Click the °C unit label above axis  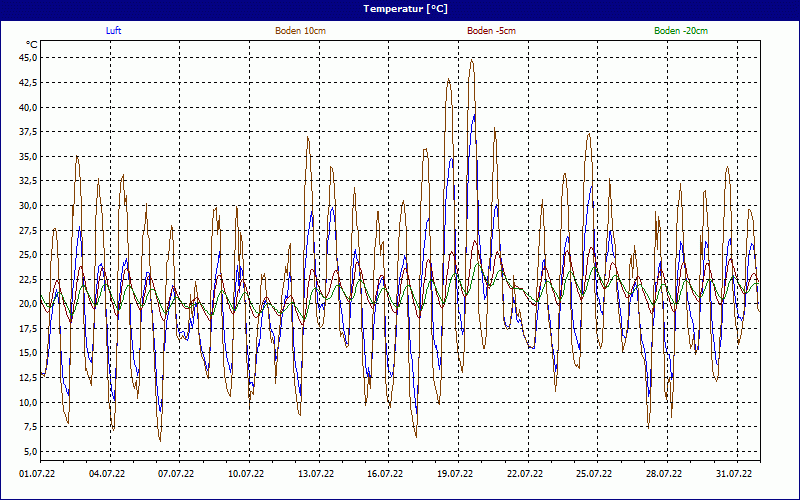(32, 45)
